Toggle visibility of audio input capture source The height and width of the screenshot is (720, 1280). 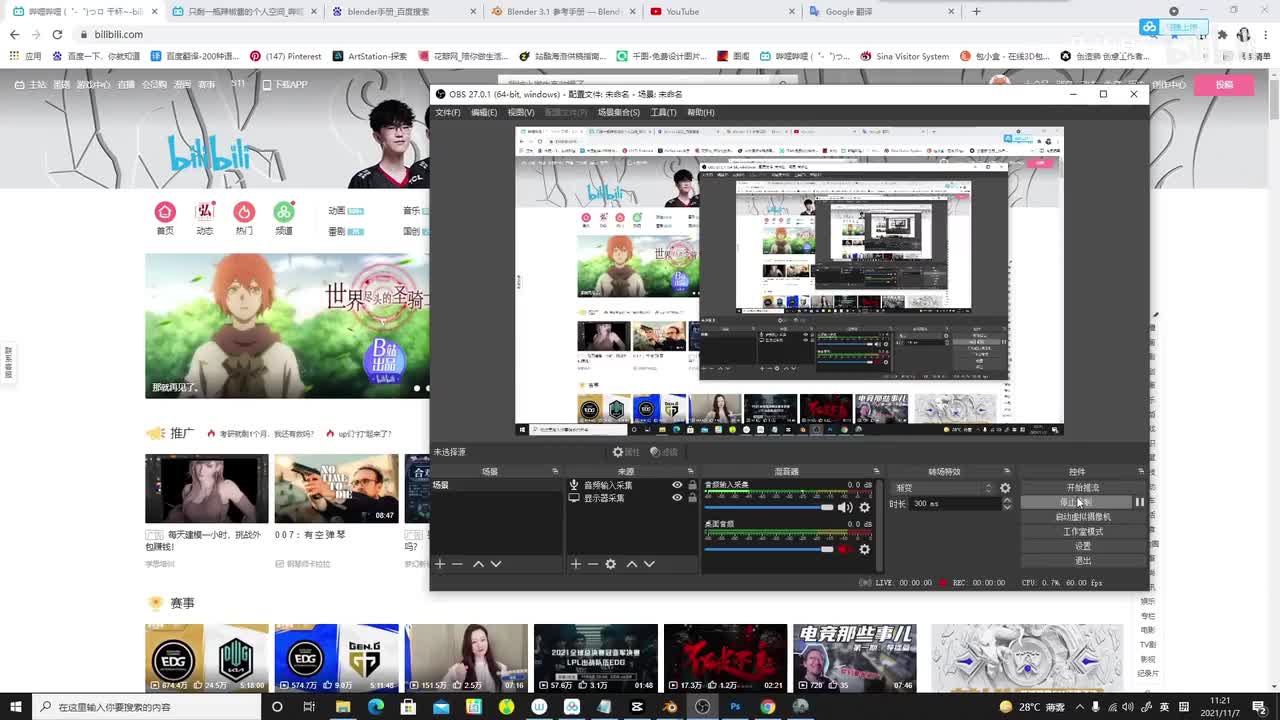(677, 485)
